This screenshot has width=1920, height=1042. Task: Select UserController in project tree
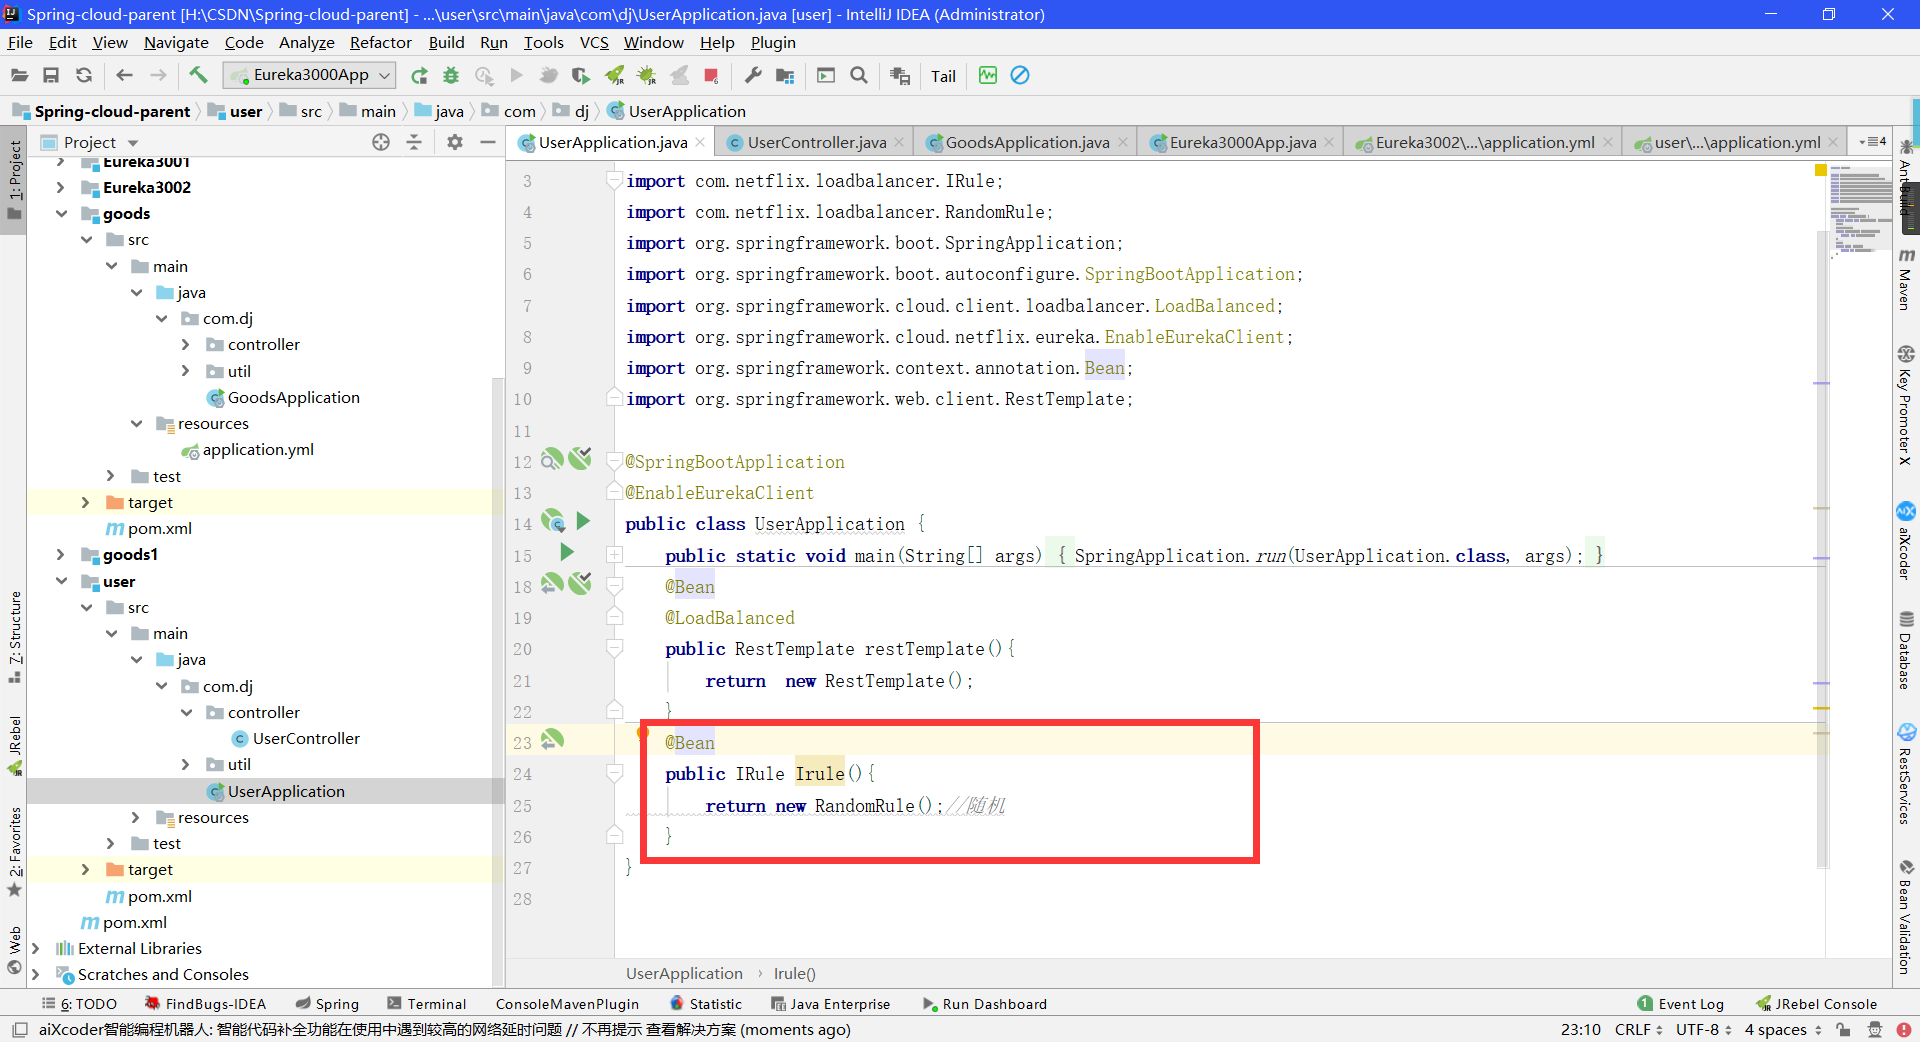tap(305, 738)
